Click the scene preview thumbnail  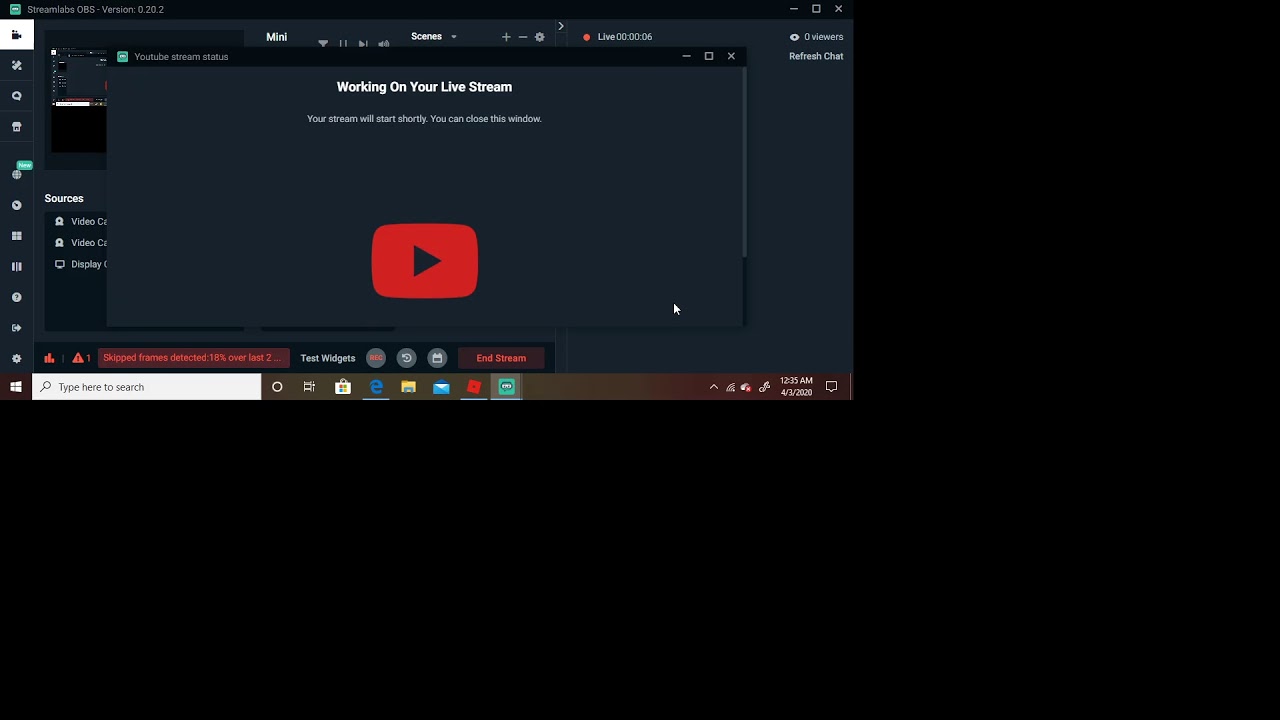pos(79,100)
